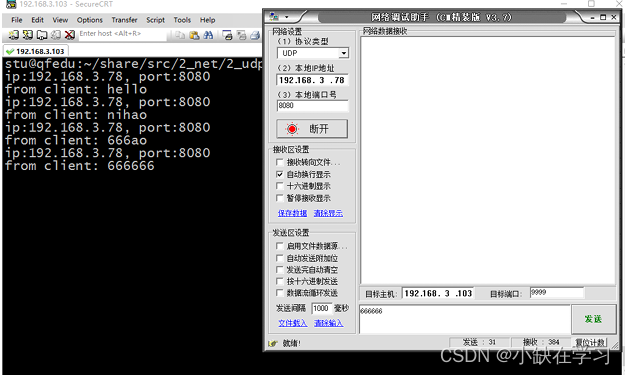Enable 接收转向文件 checkbox

pos(279,162)
